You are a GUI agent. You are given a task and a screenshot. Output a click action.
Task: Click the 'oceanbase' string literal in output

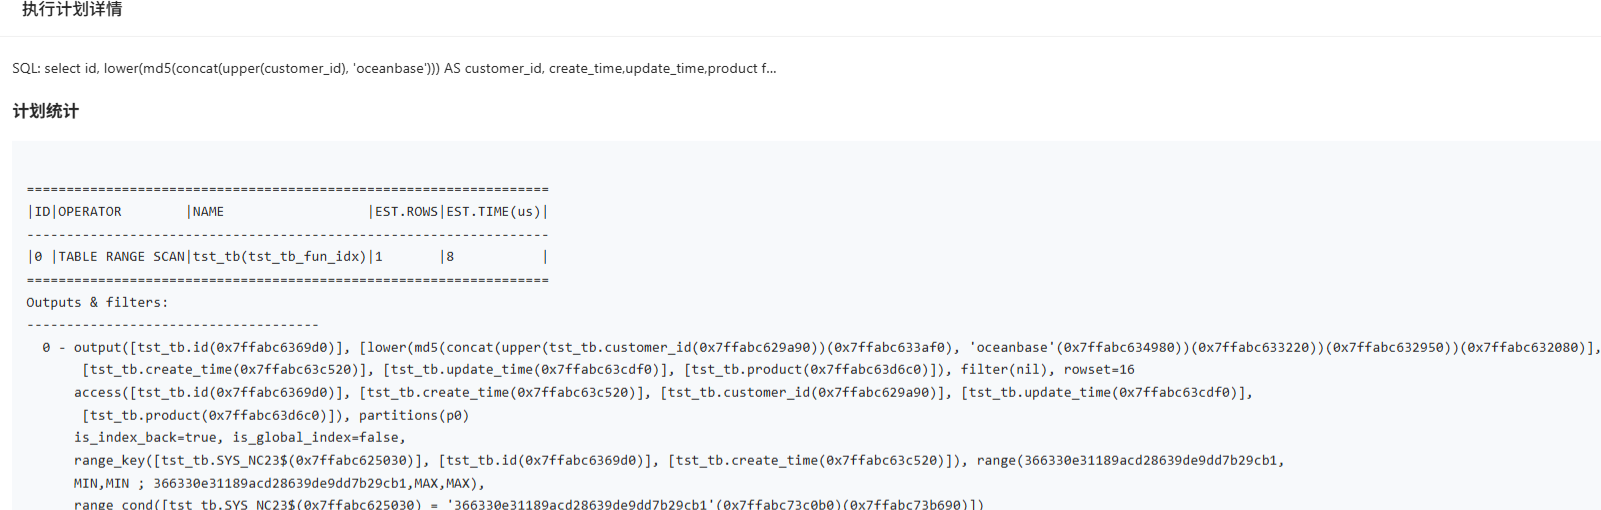pos(1012,348)
